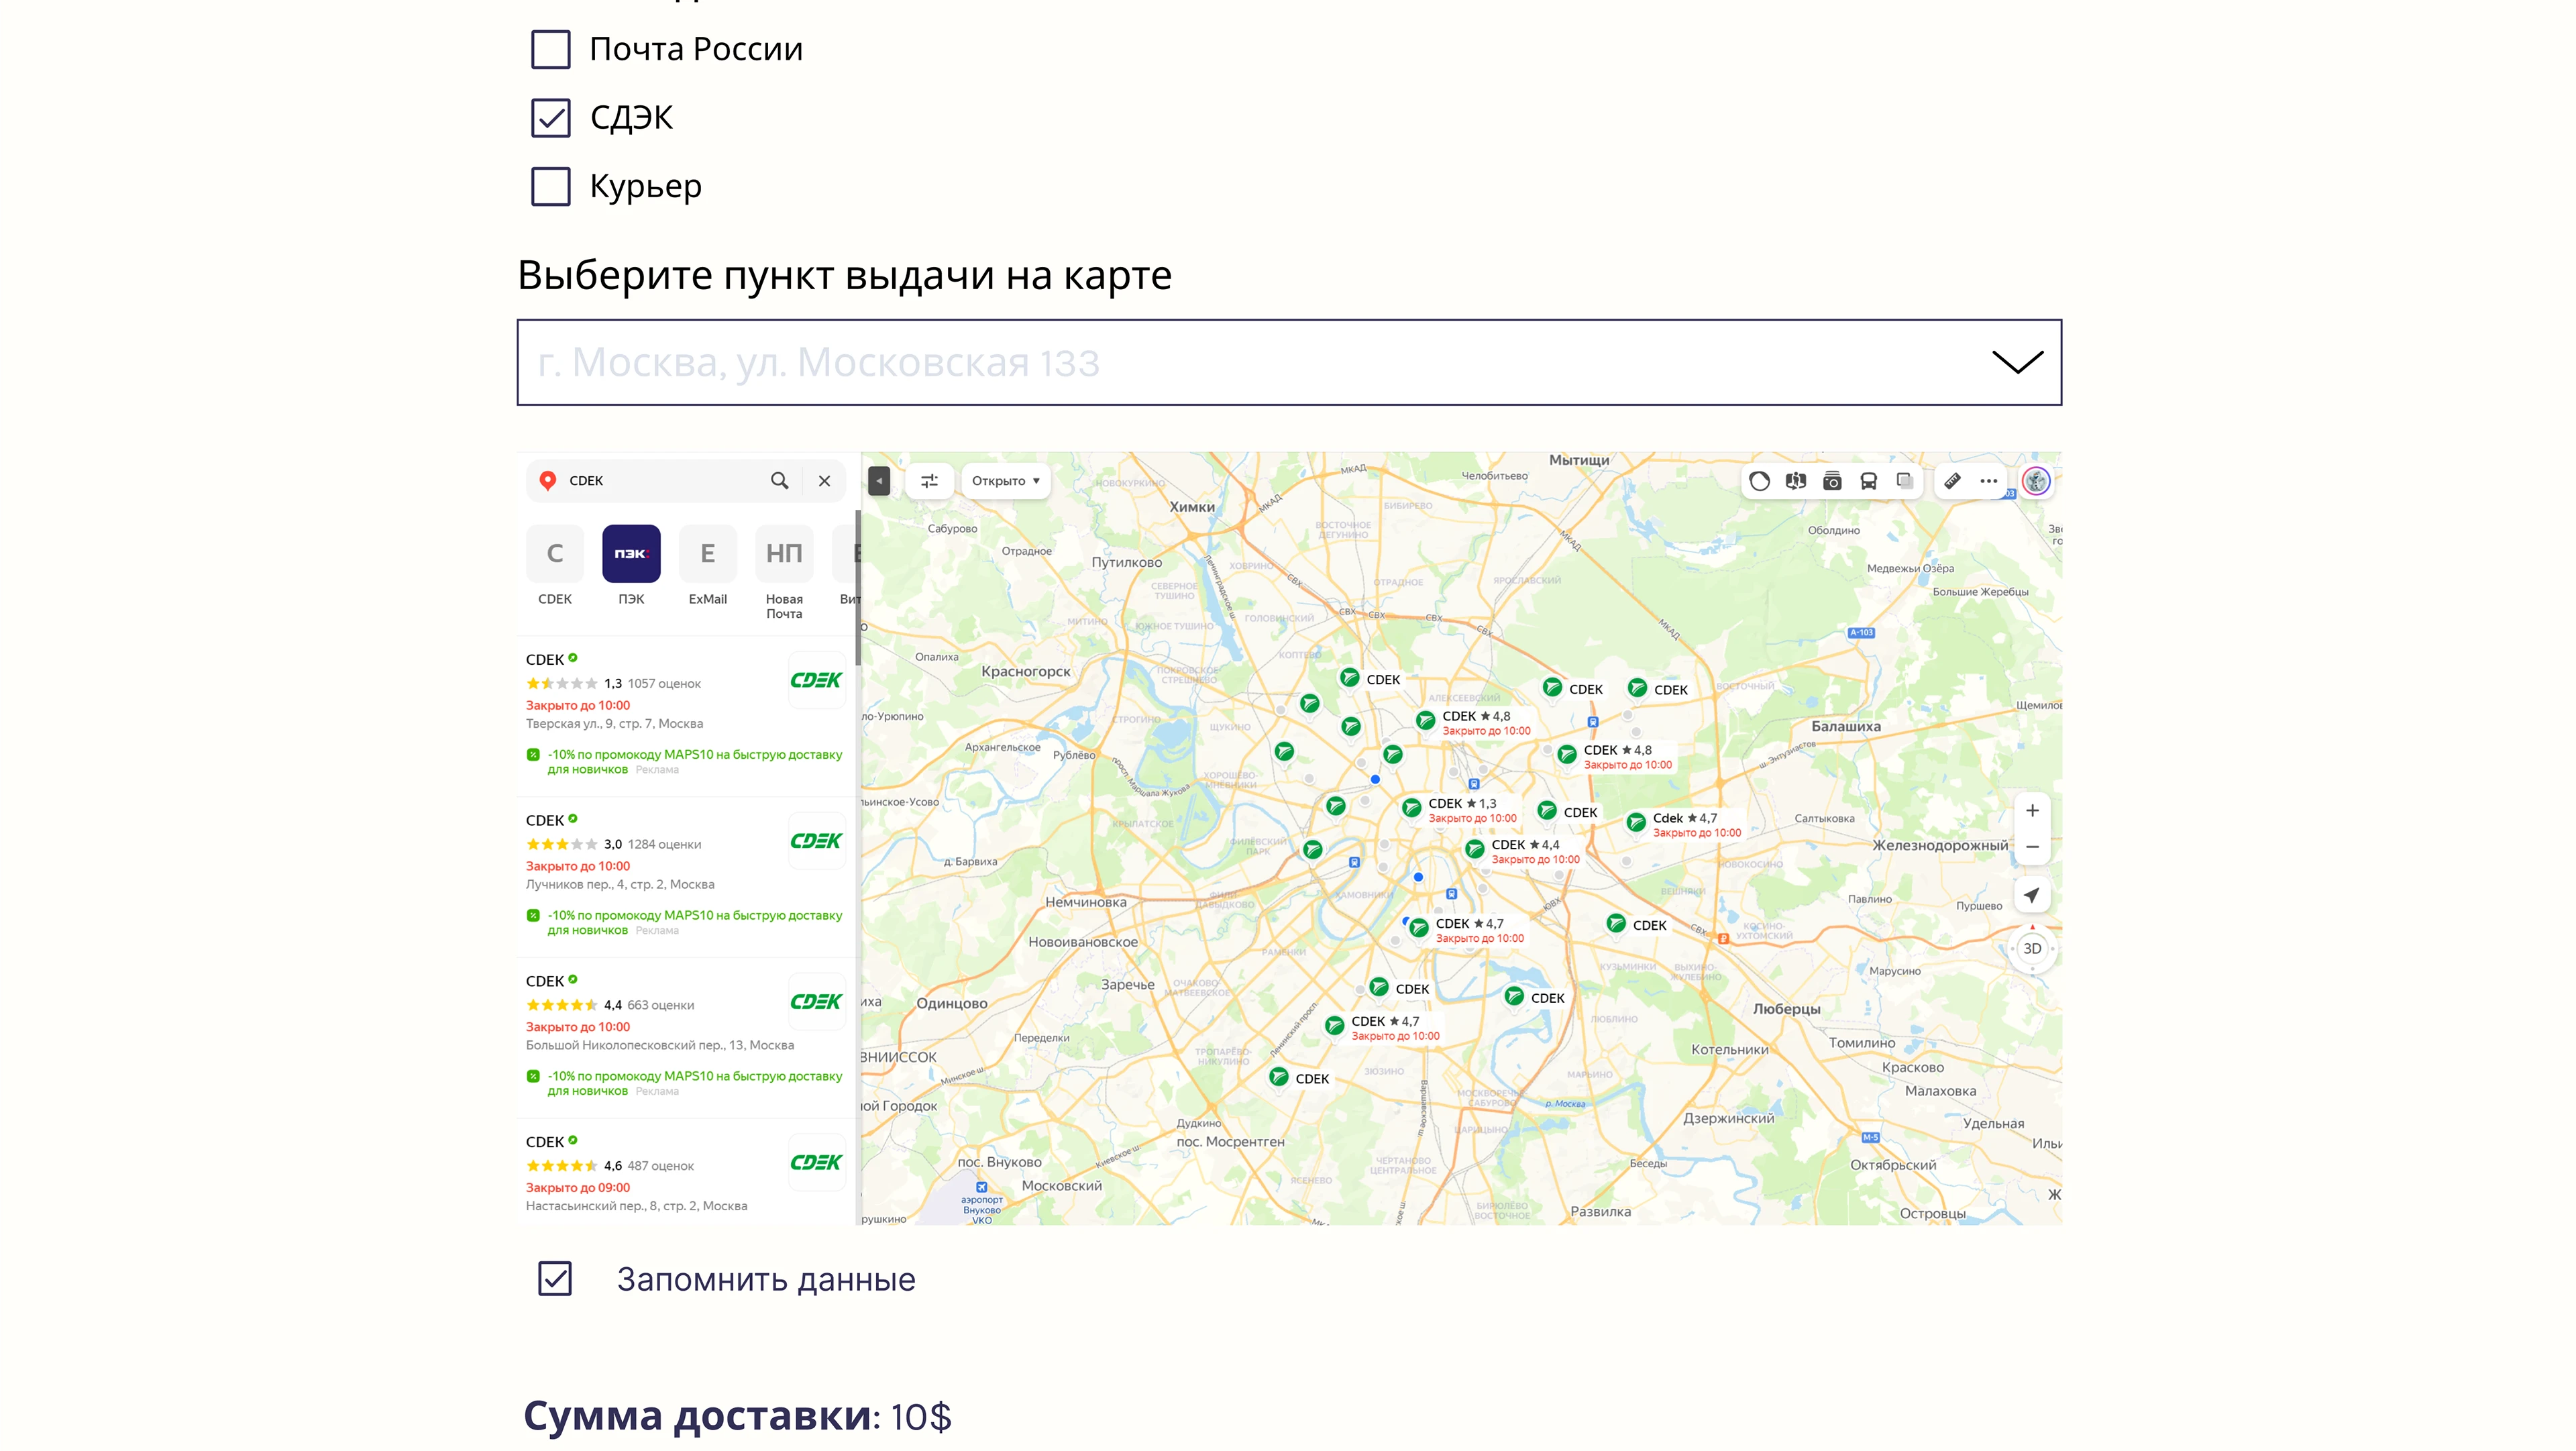Uncheck the СДЭК checkbox

pyautogui.click(x=550, y=118)
